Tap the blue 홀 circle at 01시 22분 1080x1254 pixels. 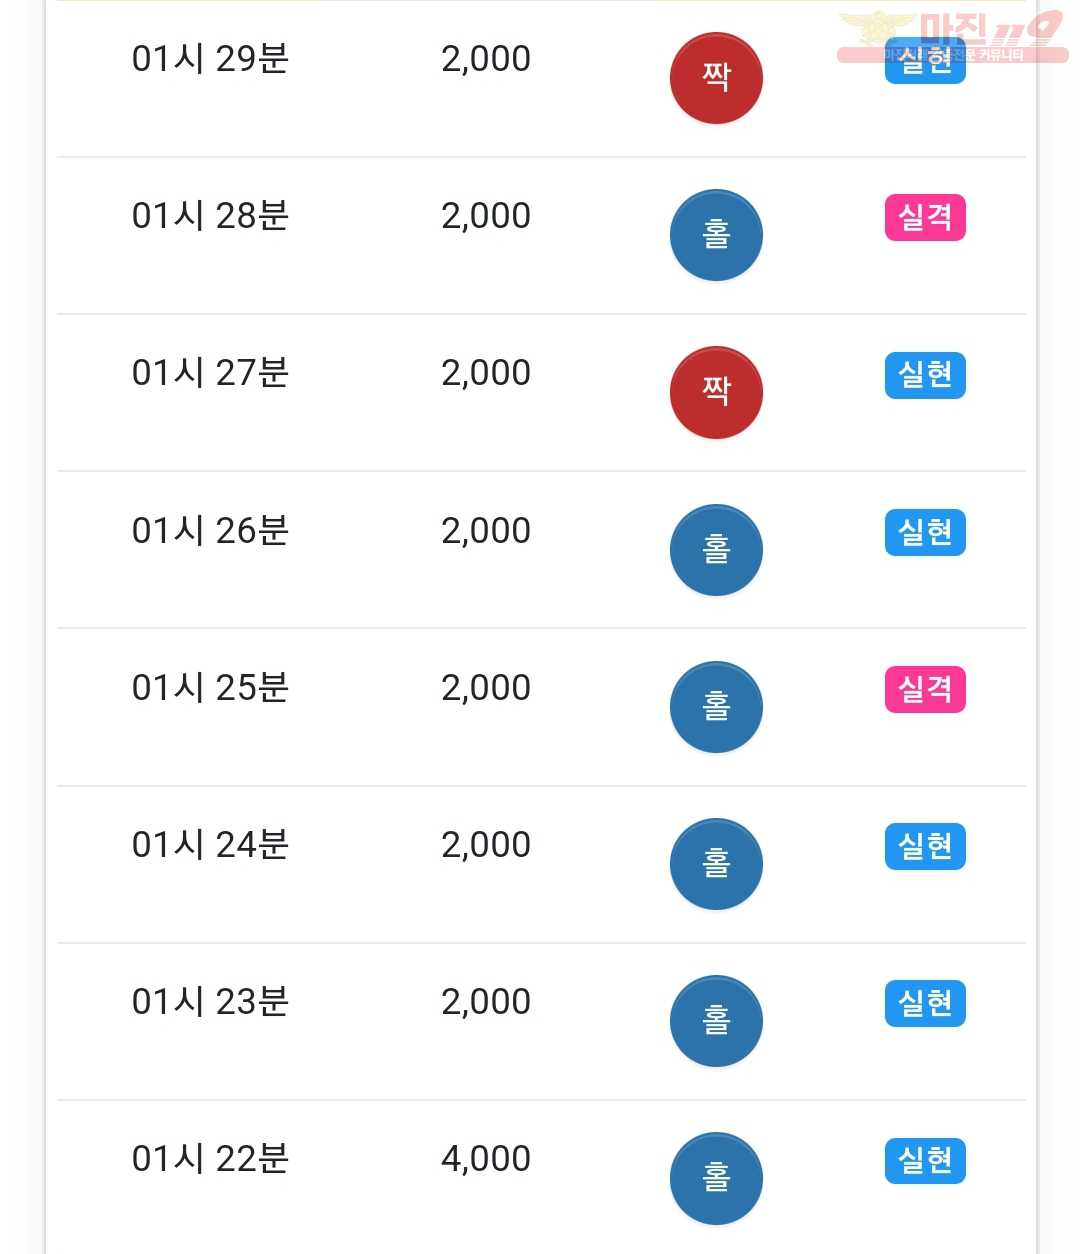tap(716, 1178)
